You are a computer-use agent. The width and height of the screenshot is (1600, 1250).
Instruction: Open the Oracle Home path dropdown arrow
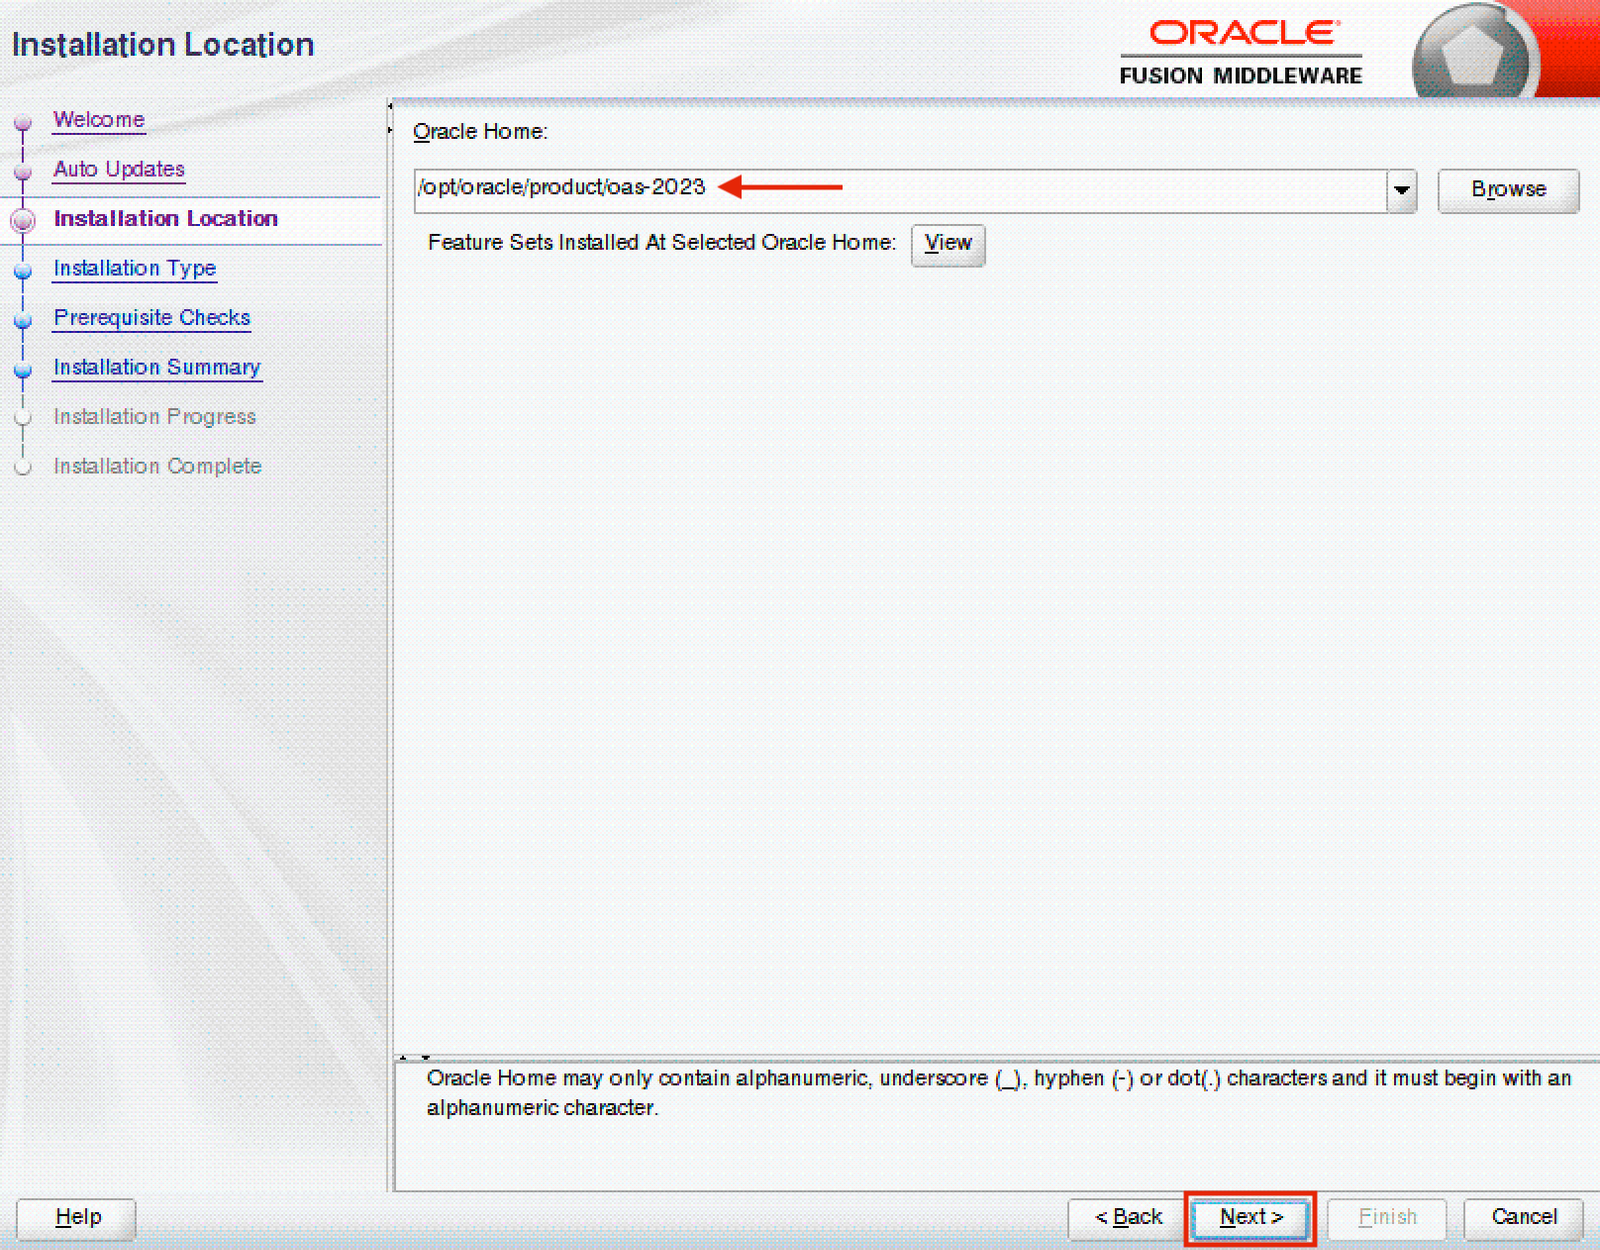click(x=1401, y=190)
